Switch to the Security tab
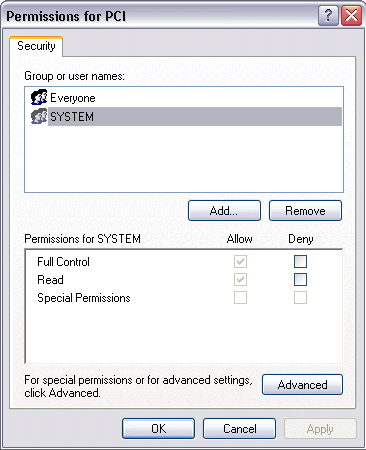Screen dimensions: 366x450 [36, 46]
